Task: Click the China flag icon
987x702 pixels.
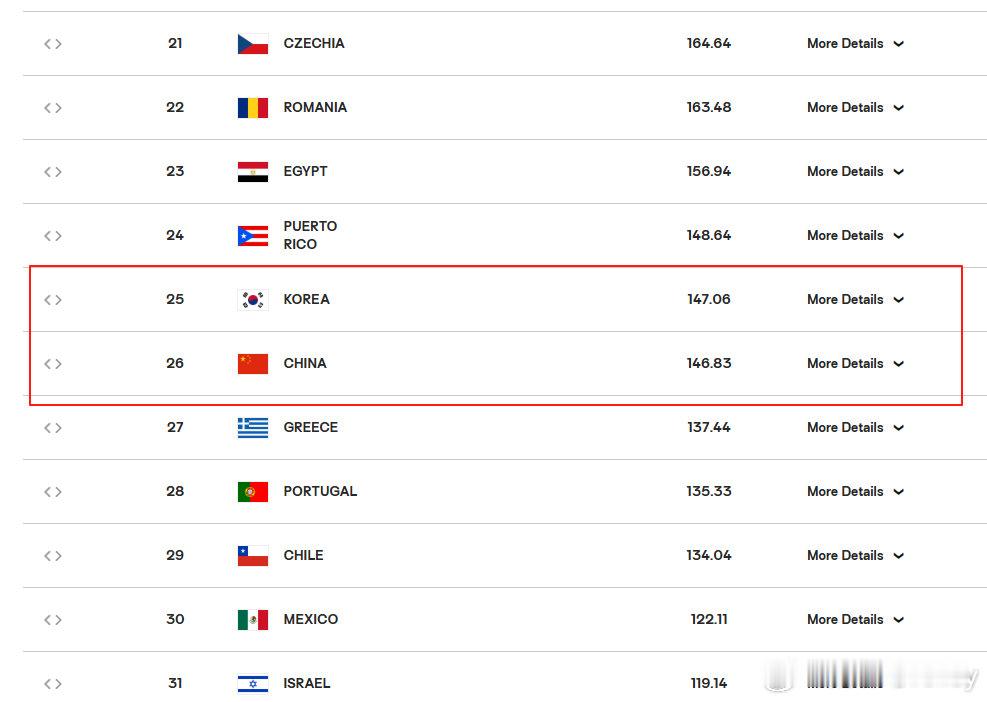Action: [x=252, y=364]
